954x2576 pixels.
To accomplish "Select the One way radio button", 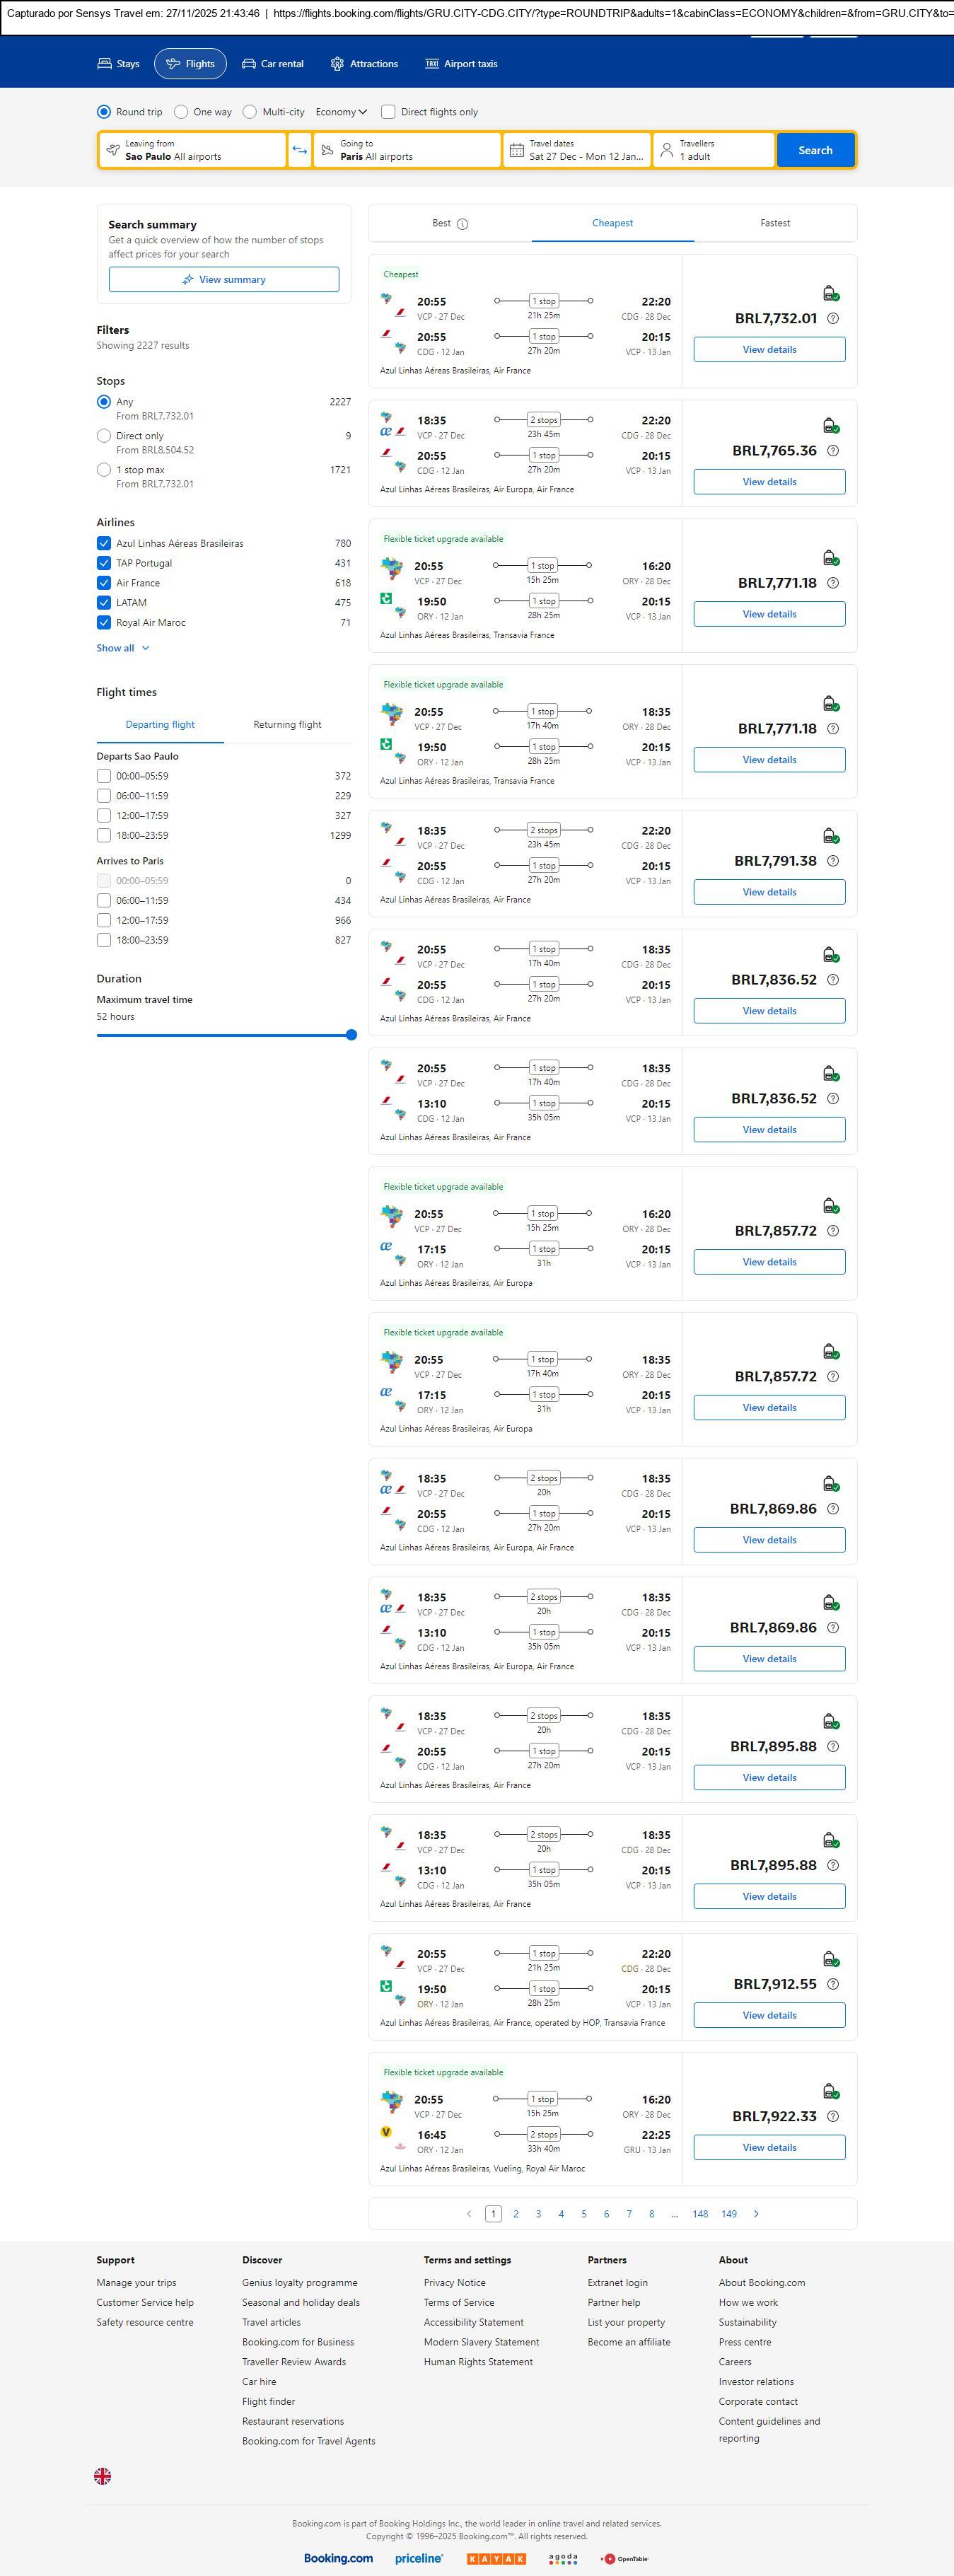I will pyautogui.click(x=181, y=112).
